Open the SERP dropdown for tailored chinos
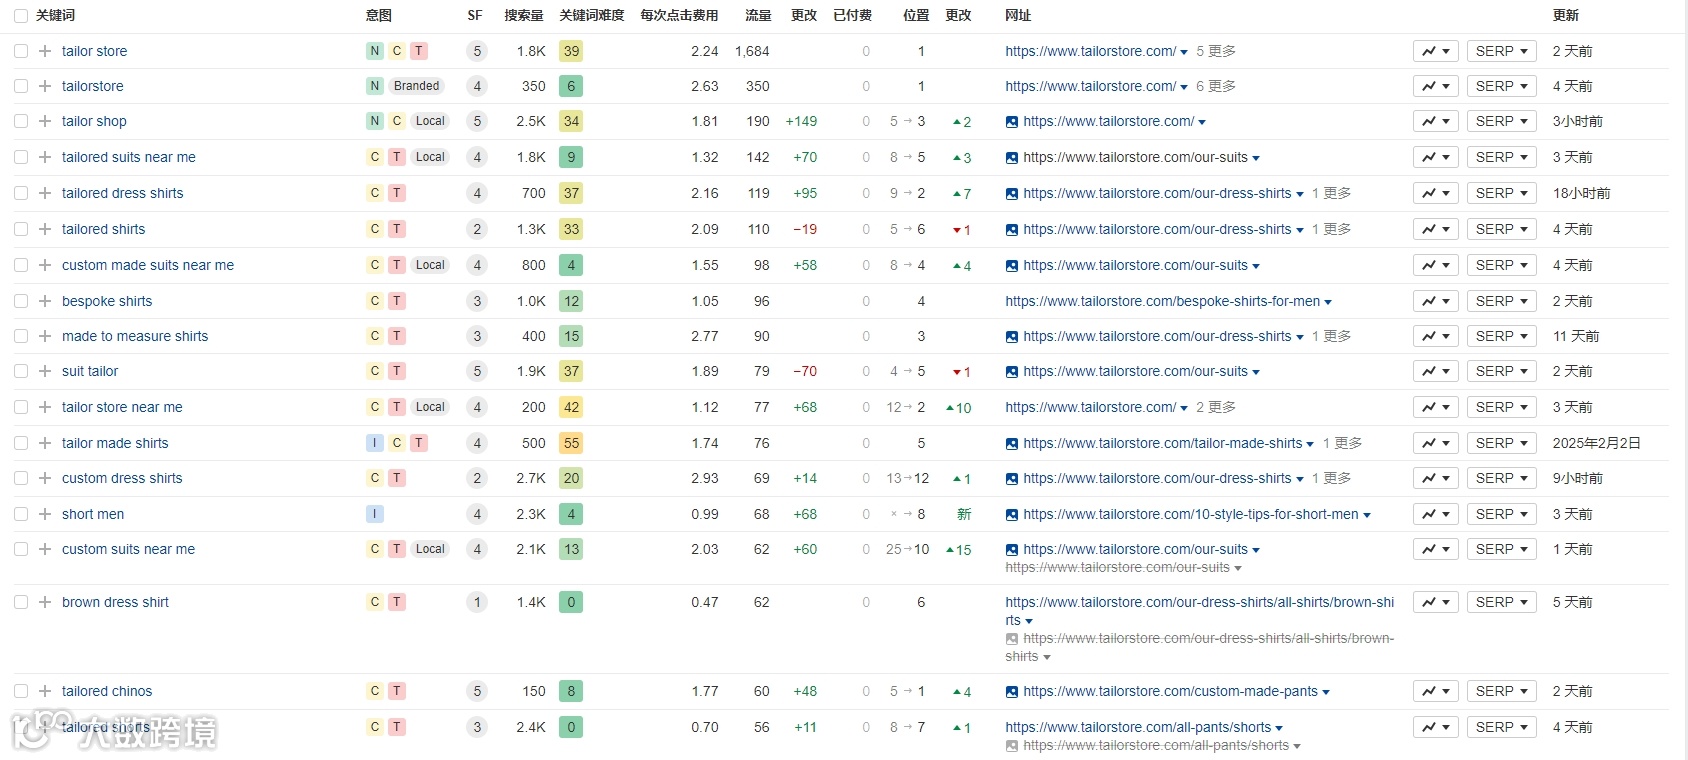Viewport: 1688px width, 760px height. pos(1501,691)
